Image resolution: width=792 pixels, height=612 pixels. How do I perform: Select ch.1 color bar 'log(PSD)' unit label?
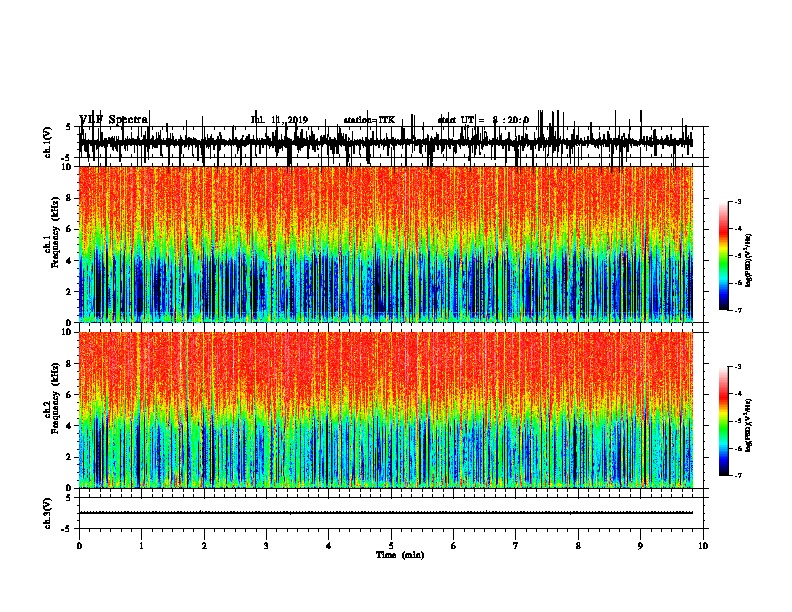pos(749,260)
